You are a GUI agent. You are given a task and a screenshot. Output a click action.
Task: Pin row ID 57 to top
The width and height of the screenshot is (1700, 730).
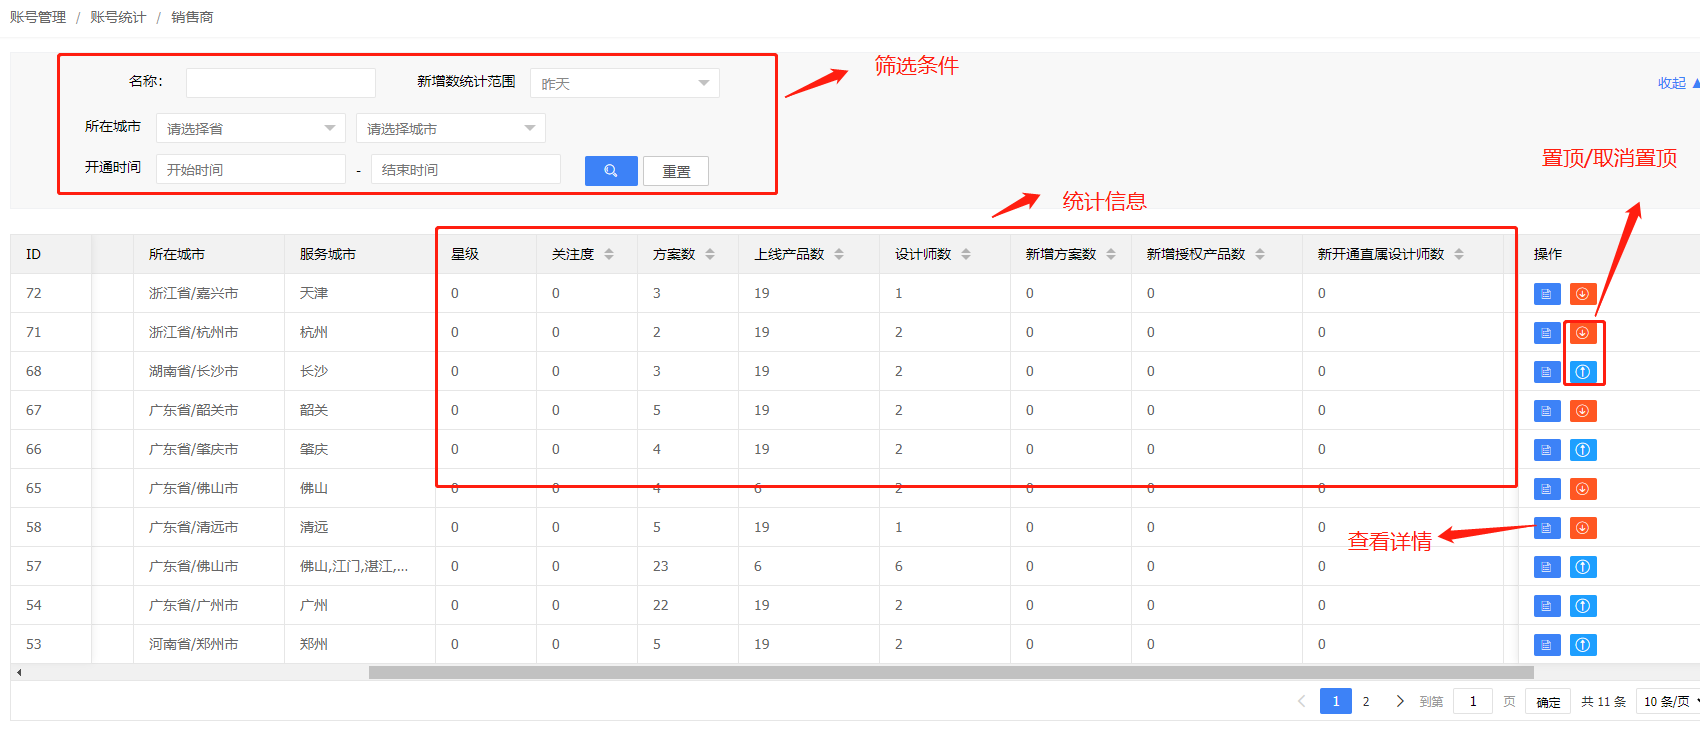point(1582,567)
